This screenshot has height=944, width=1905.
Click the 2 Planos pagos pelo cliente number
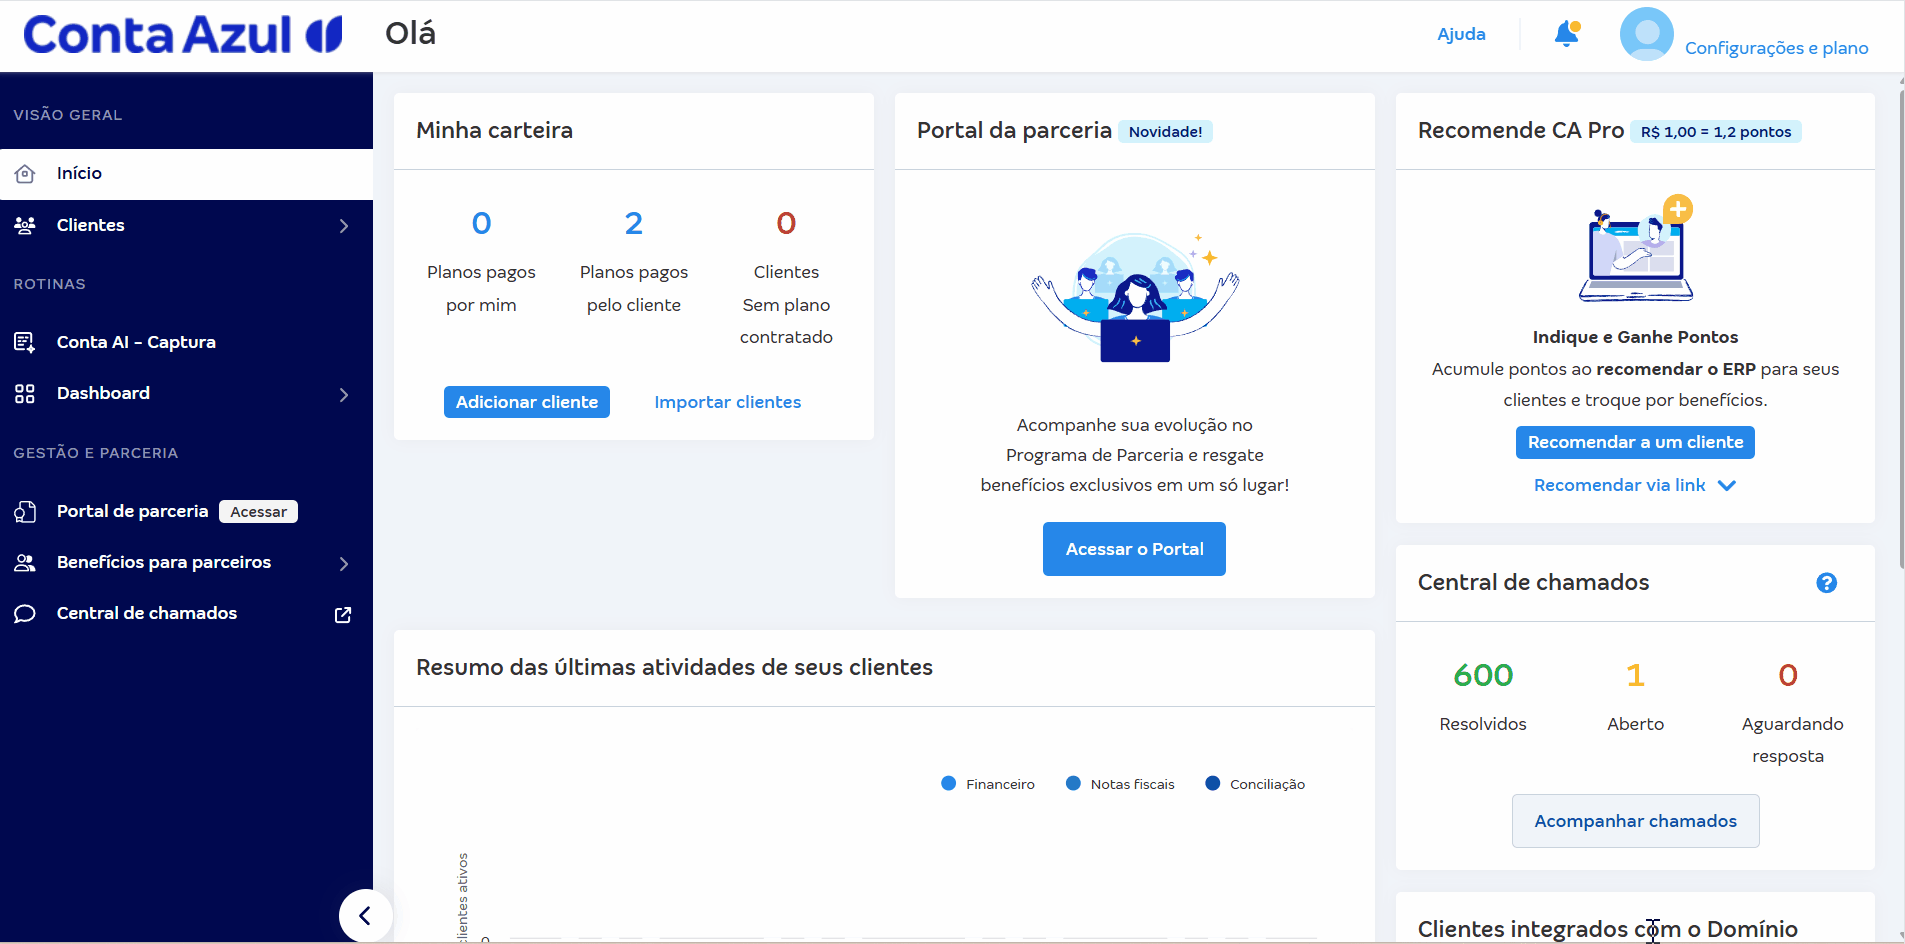[x=634, y=224]
